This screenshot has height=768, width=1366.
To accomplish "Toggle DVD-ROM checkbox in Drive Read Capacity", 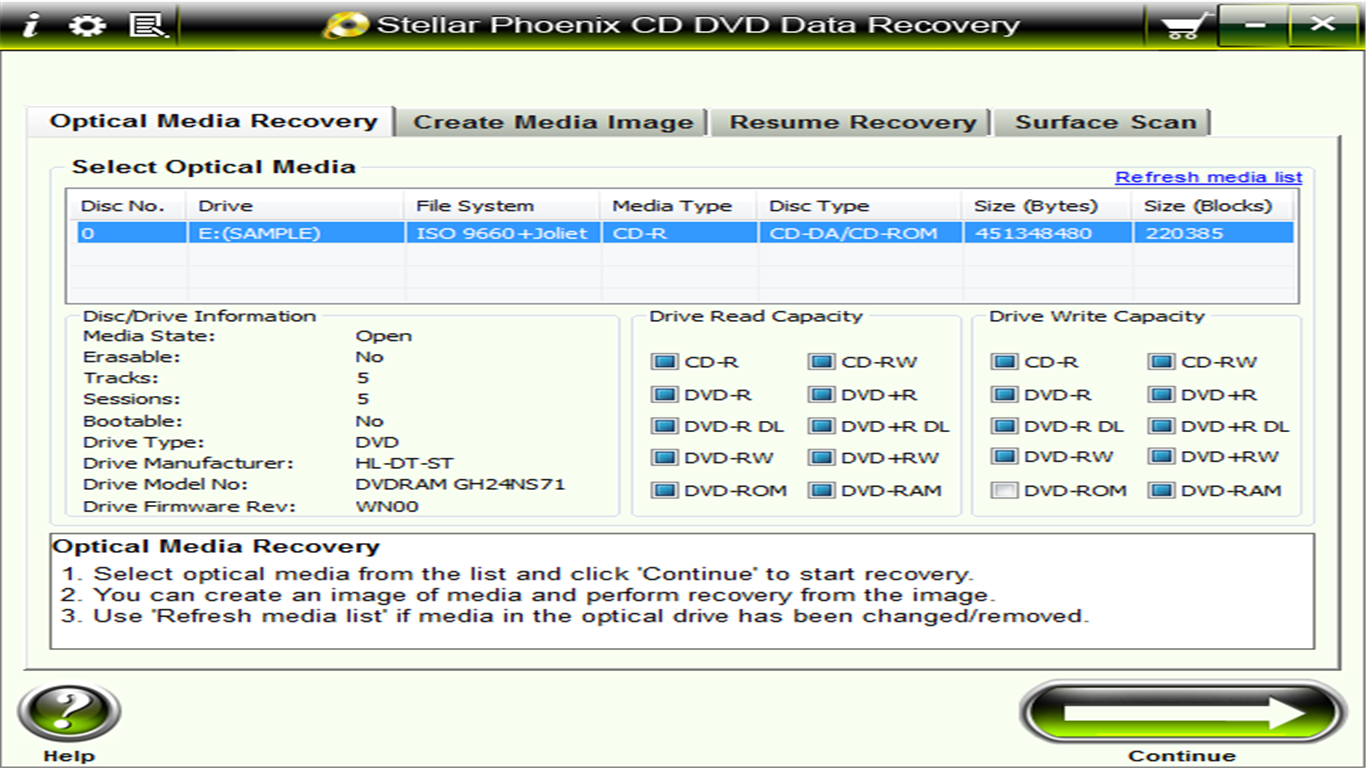I will [664, 490].
